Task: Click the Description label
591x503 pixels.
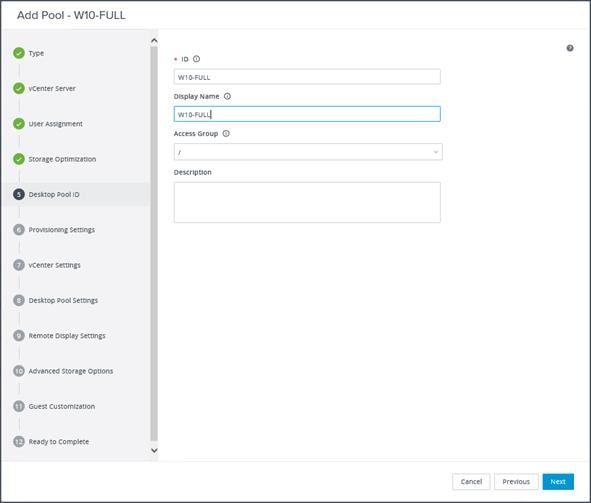Action: (x=193, y=172)
